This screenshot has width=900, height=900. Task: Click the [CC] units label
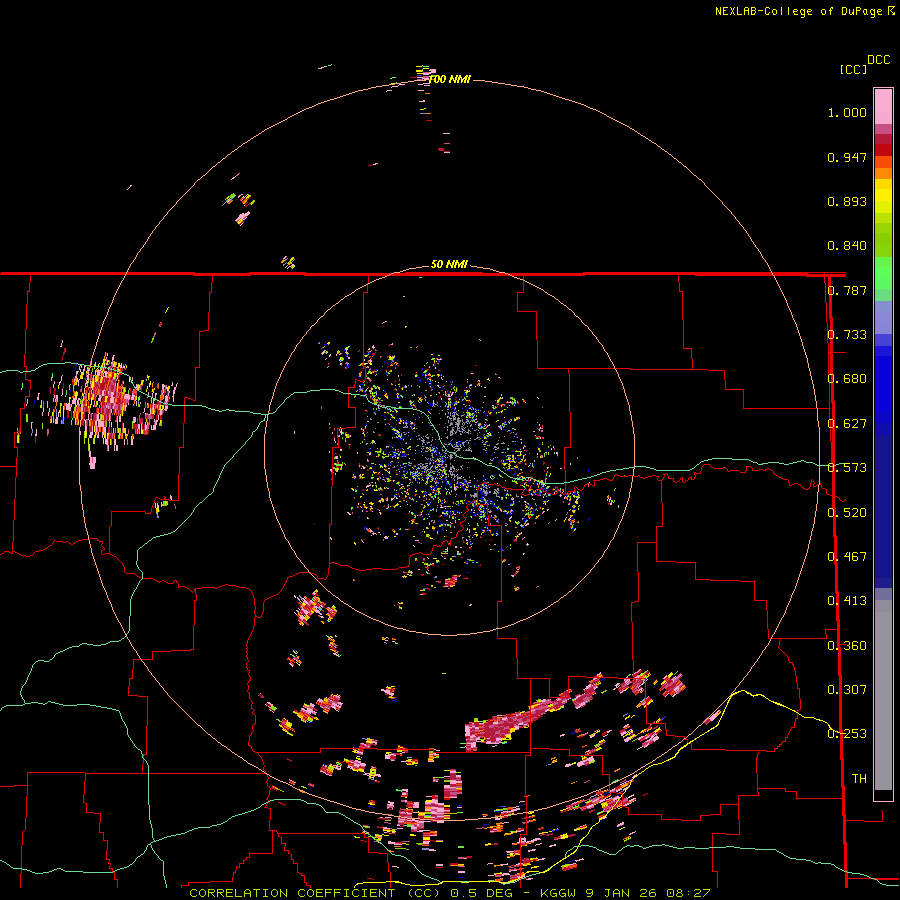tap(853, 69)
